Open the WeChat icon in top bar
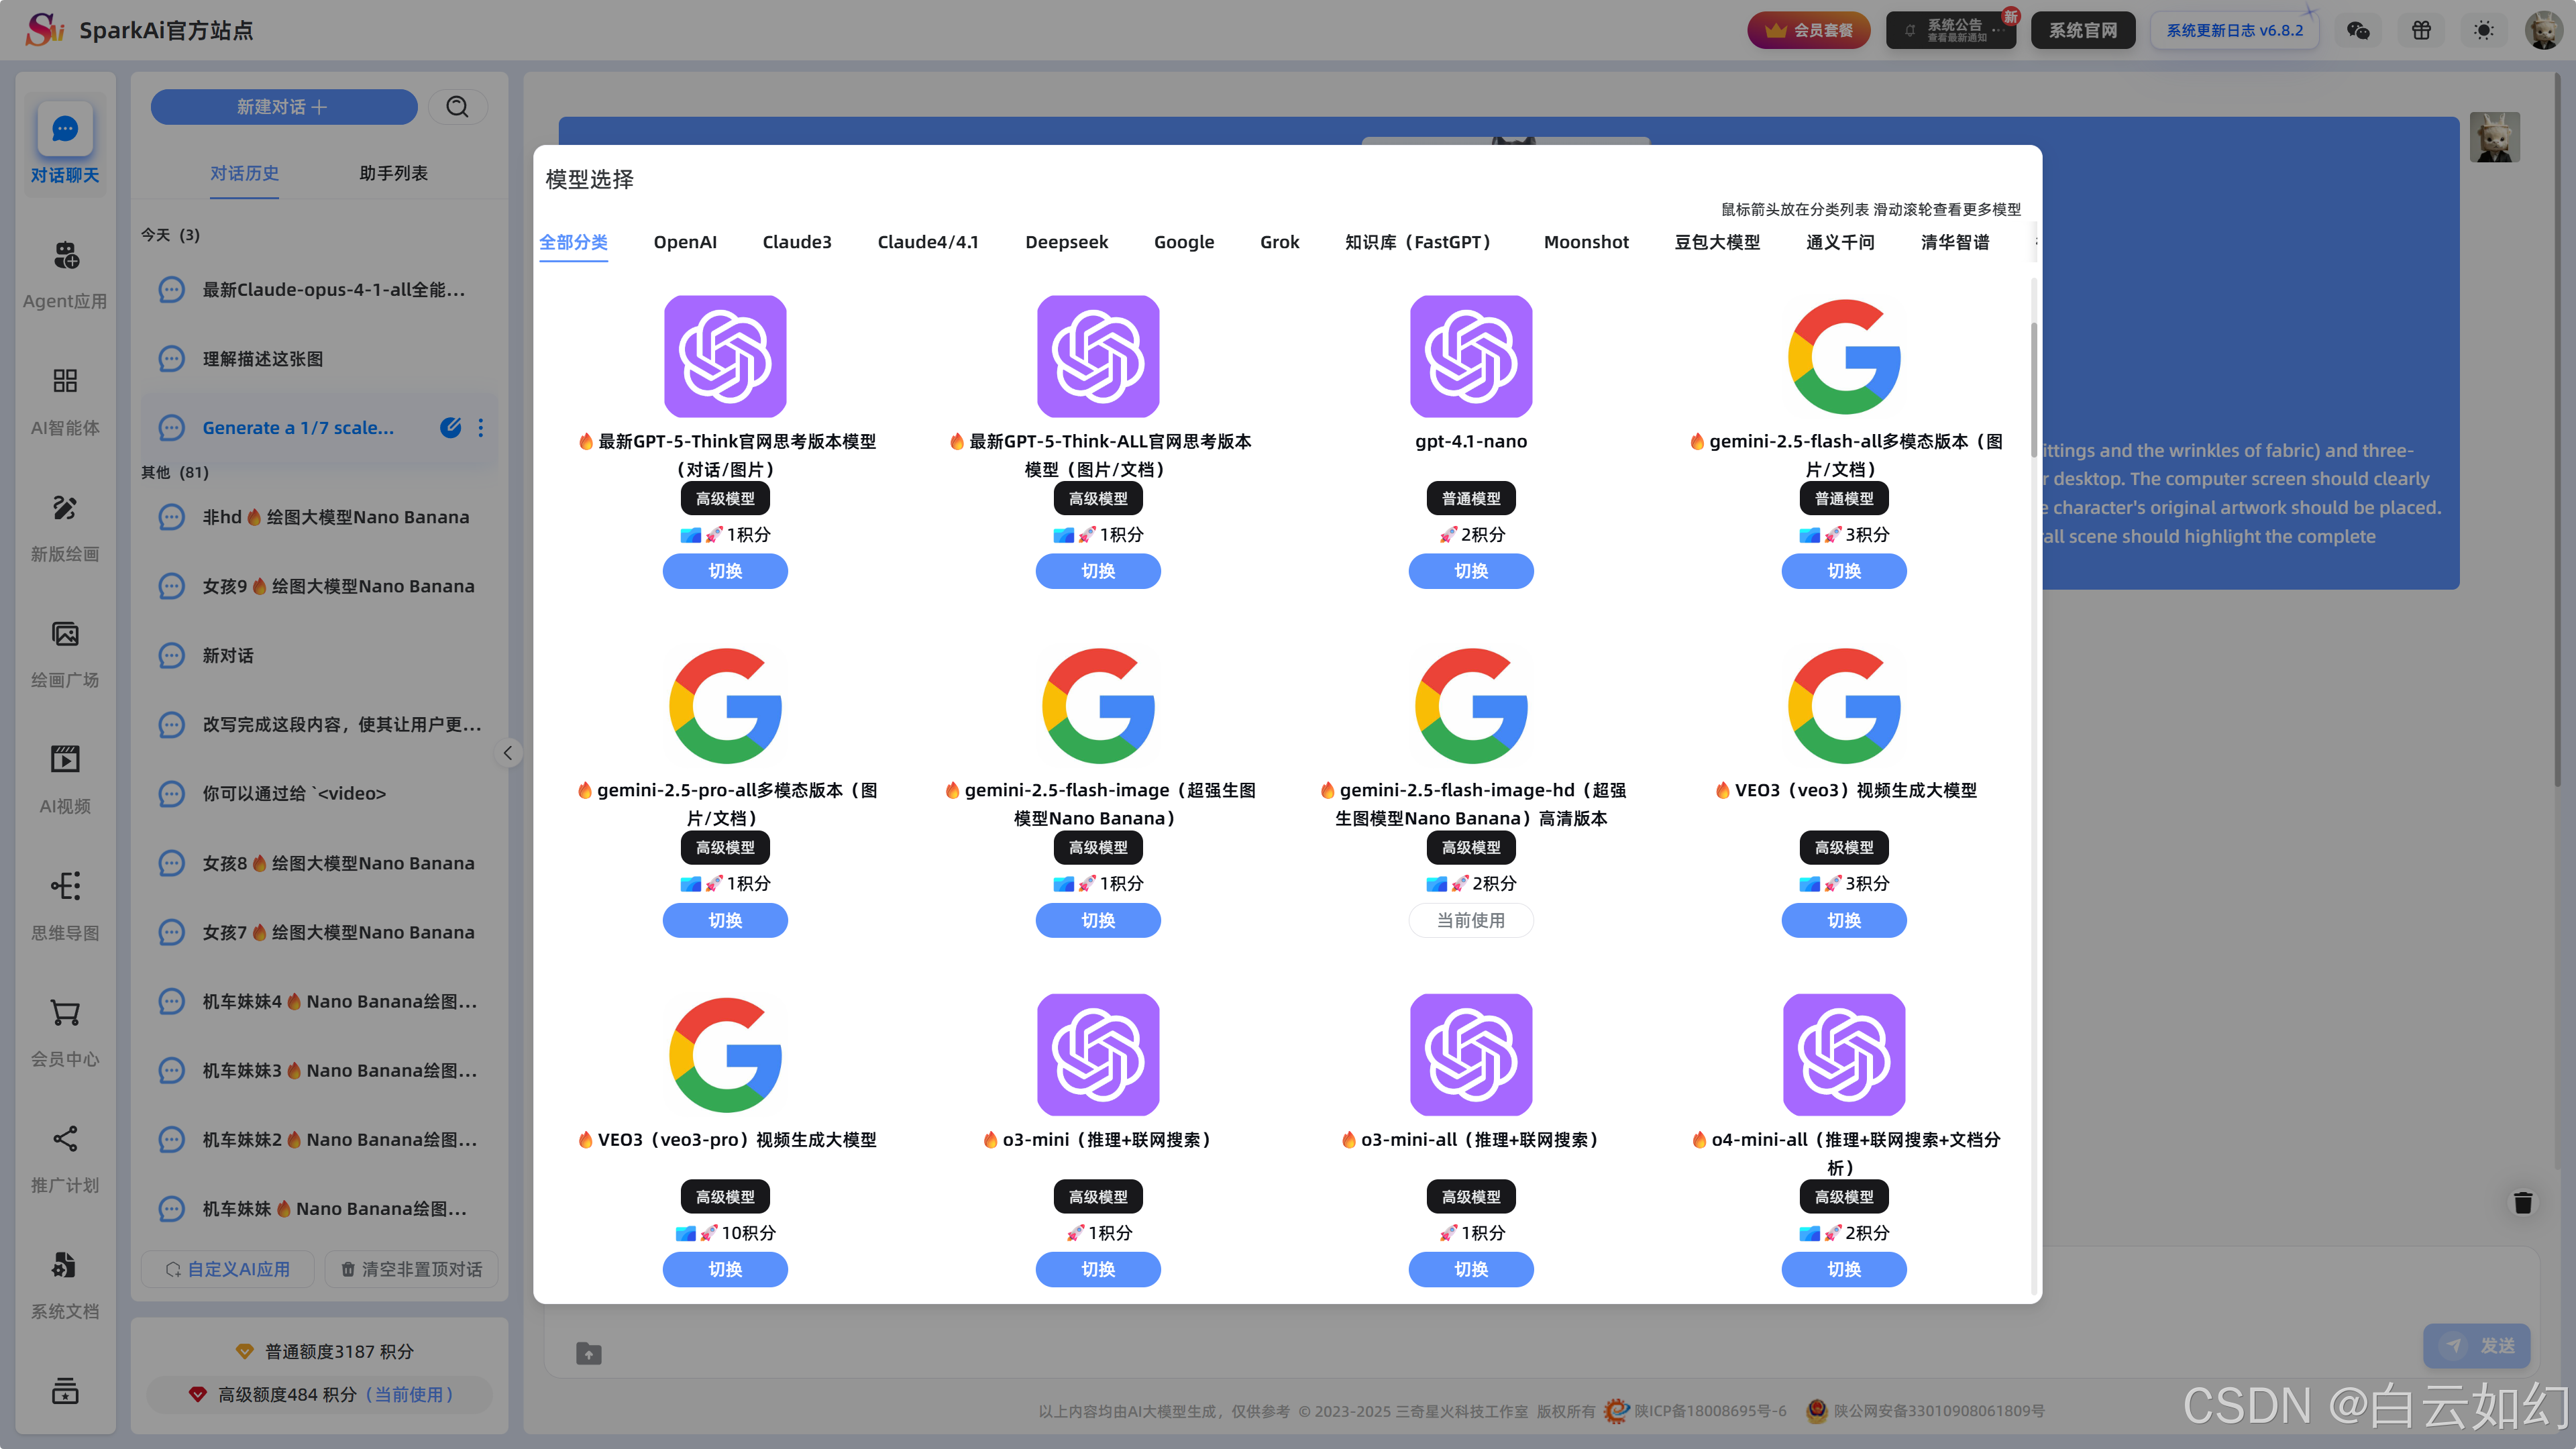This screenshot has height=1449, width=2576. [x=2358, y=30]
